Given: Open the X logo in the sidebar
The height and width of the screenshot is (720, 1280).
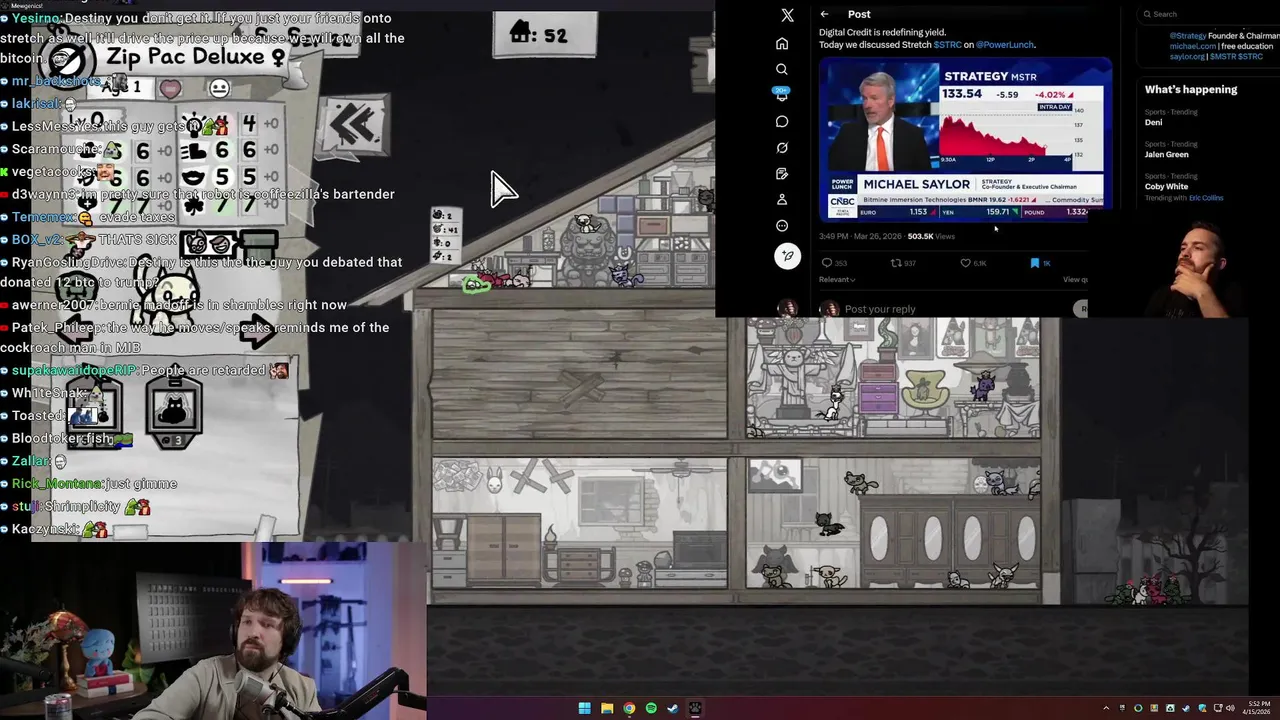Looking at the screenshot, I should pos(787,15).
